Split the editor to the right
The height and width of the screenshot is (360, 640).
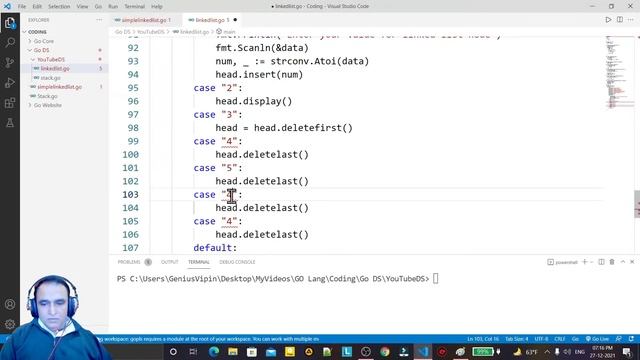pos(620,20)
